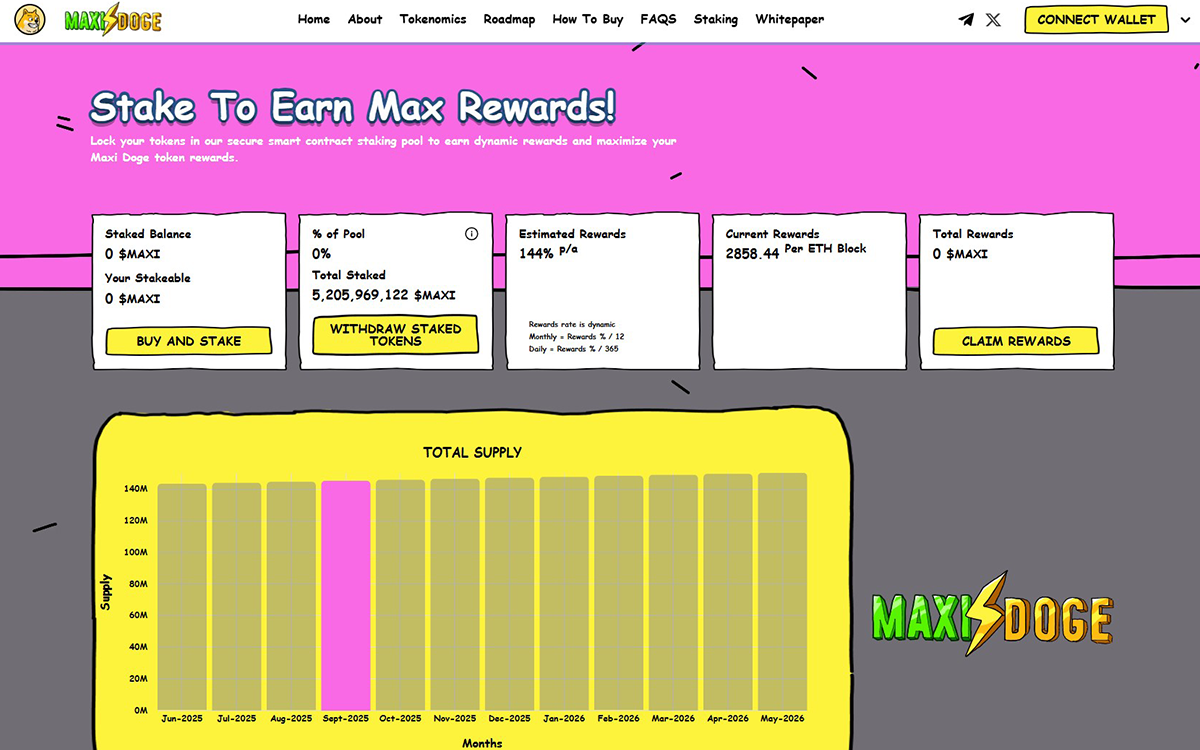Open the How To Buy menu item
The width and height of the screenshot is (1200, 750).
coord(588,19)
